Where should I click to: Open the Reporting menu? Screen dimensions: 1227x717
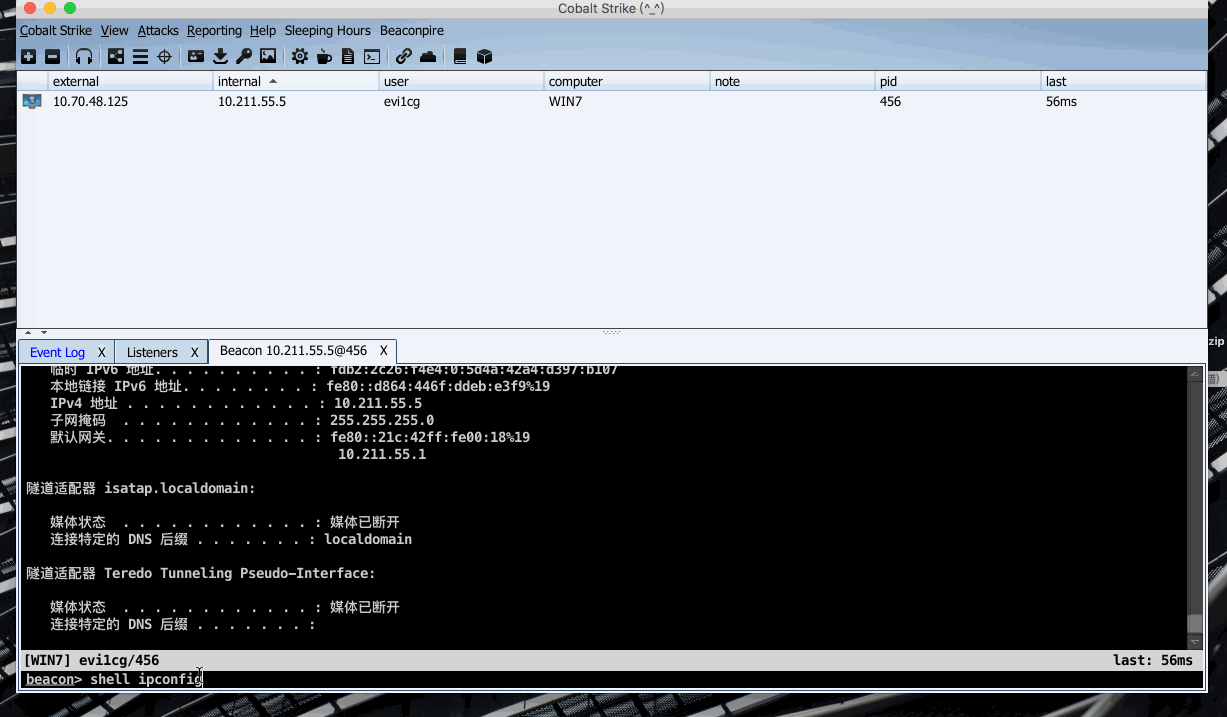(214, 31)
